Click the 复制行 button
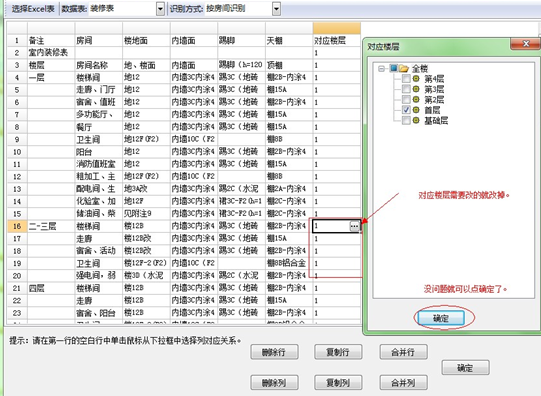This screenshot has height=396, width=541. coord(338,352)
